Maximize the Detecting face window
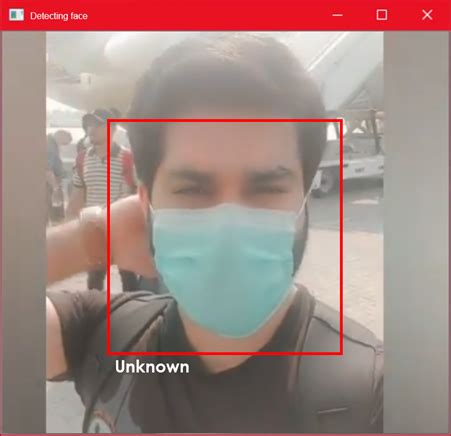 382,15
